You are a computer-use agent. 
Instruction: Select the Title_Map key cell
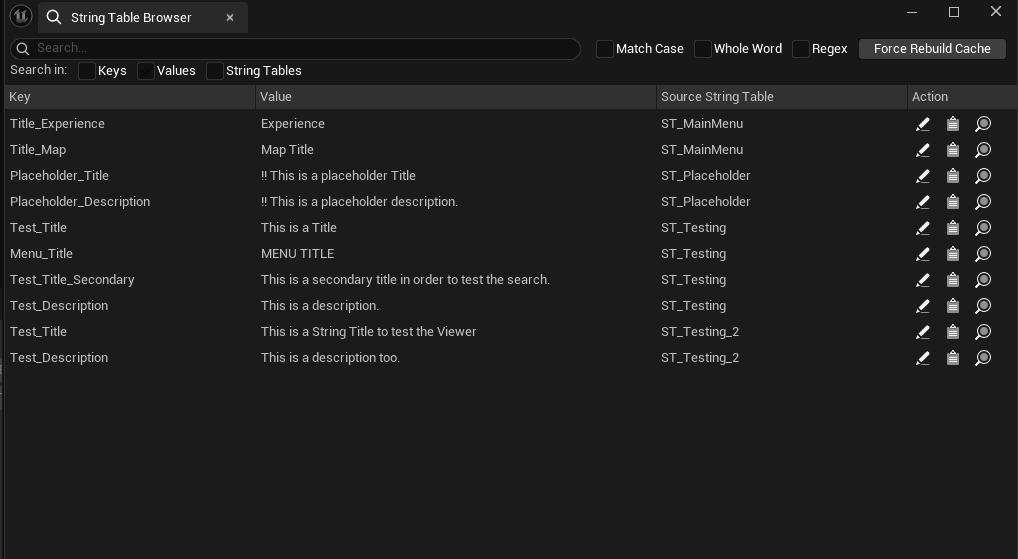point(38,150)
